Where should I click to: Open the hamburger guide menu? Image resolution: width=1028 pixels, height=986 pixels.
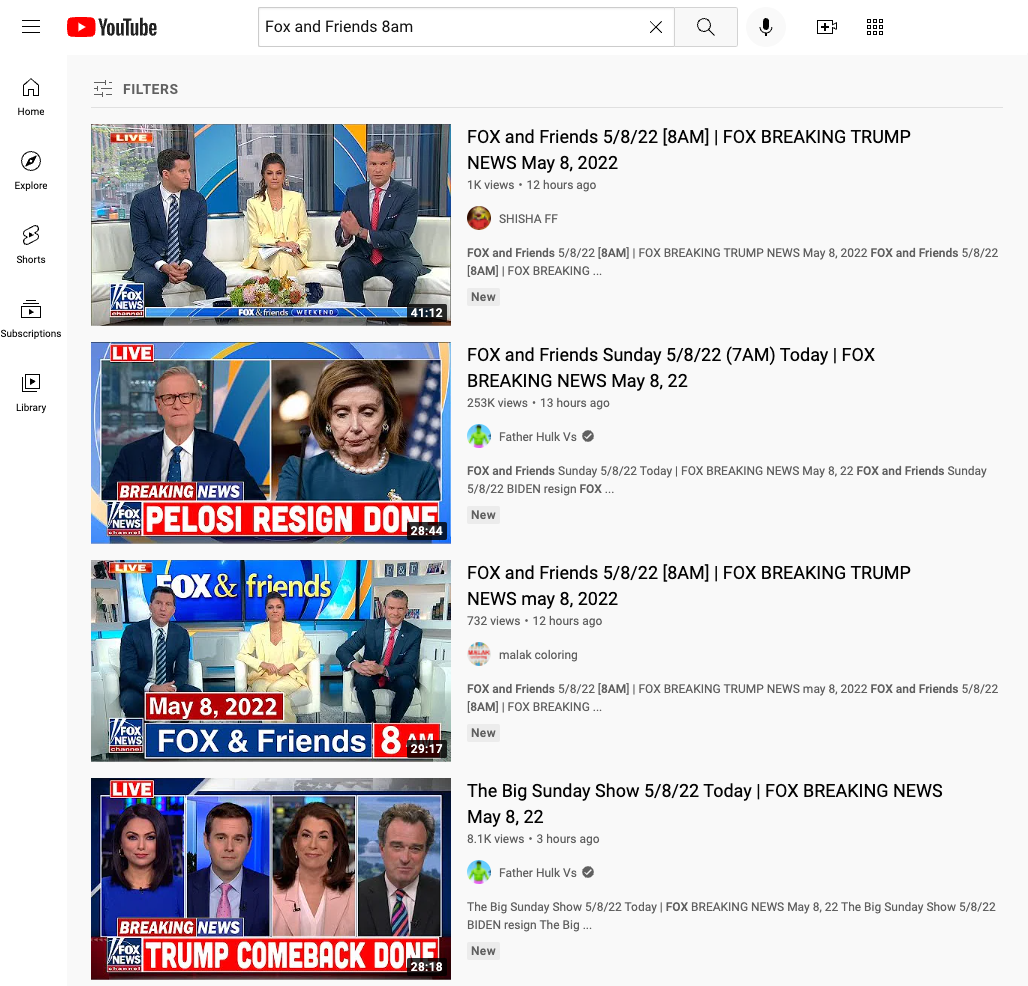tap(31, 27)
